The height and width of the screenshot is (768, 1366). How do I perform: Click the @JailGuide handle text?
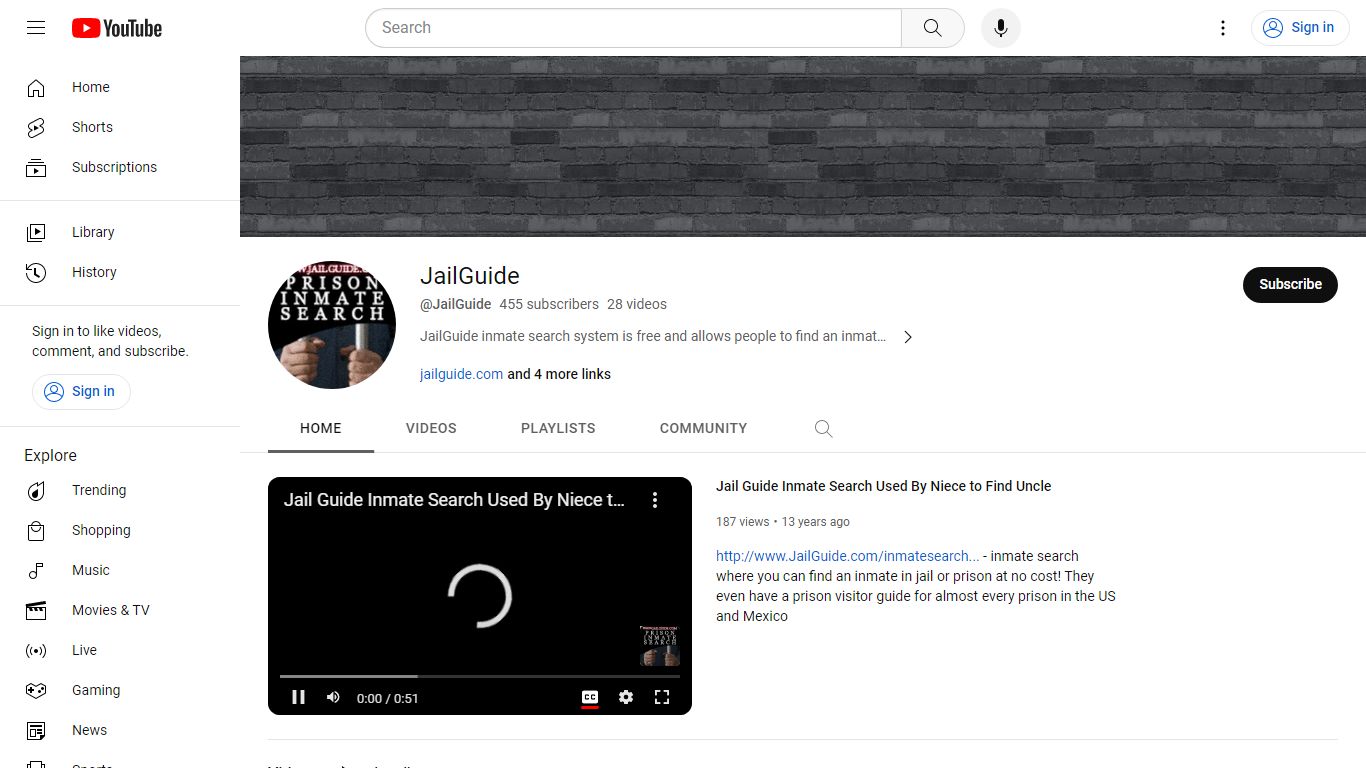click(x=455, y=304)
